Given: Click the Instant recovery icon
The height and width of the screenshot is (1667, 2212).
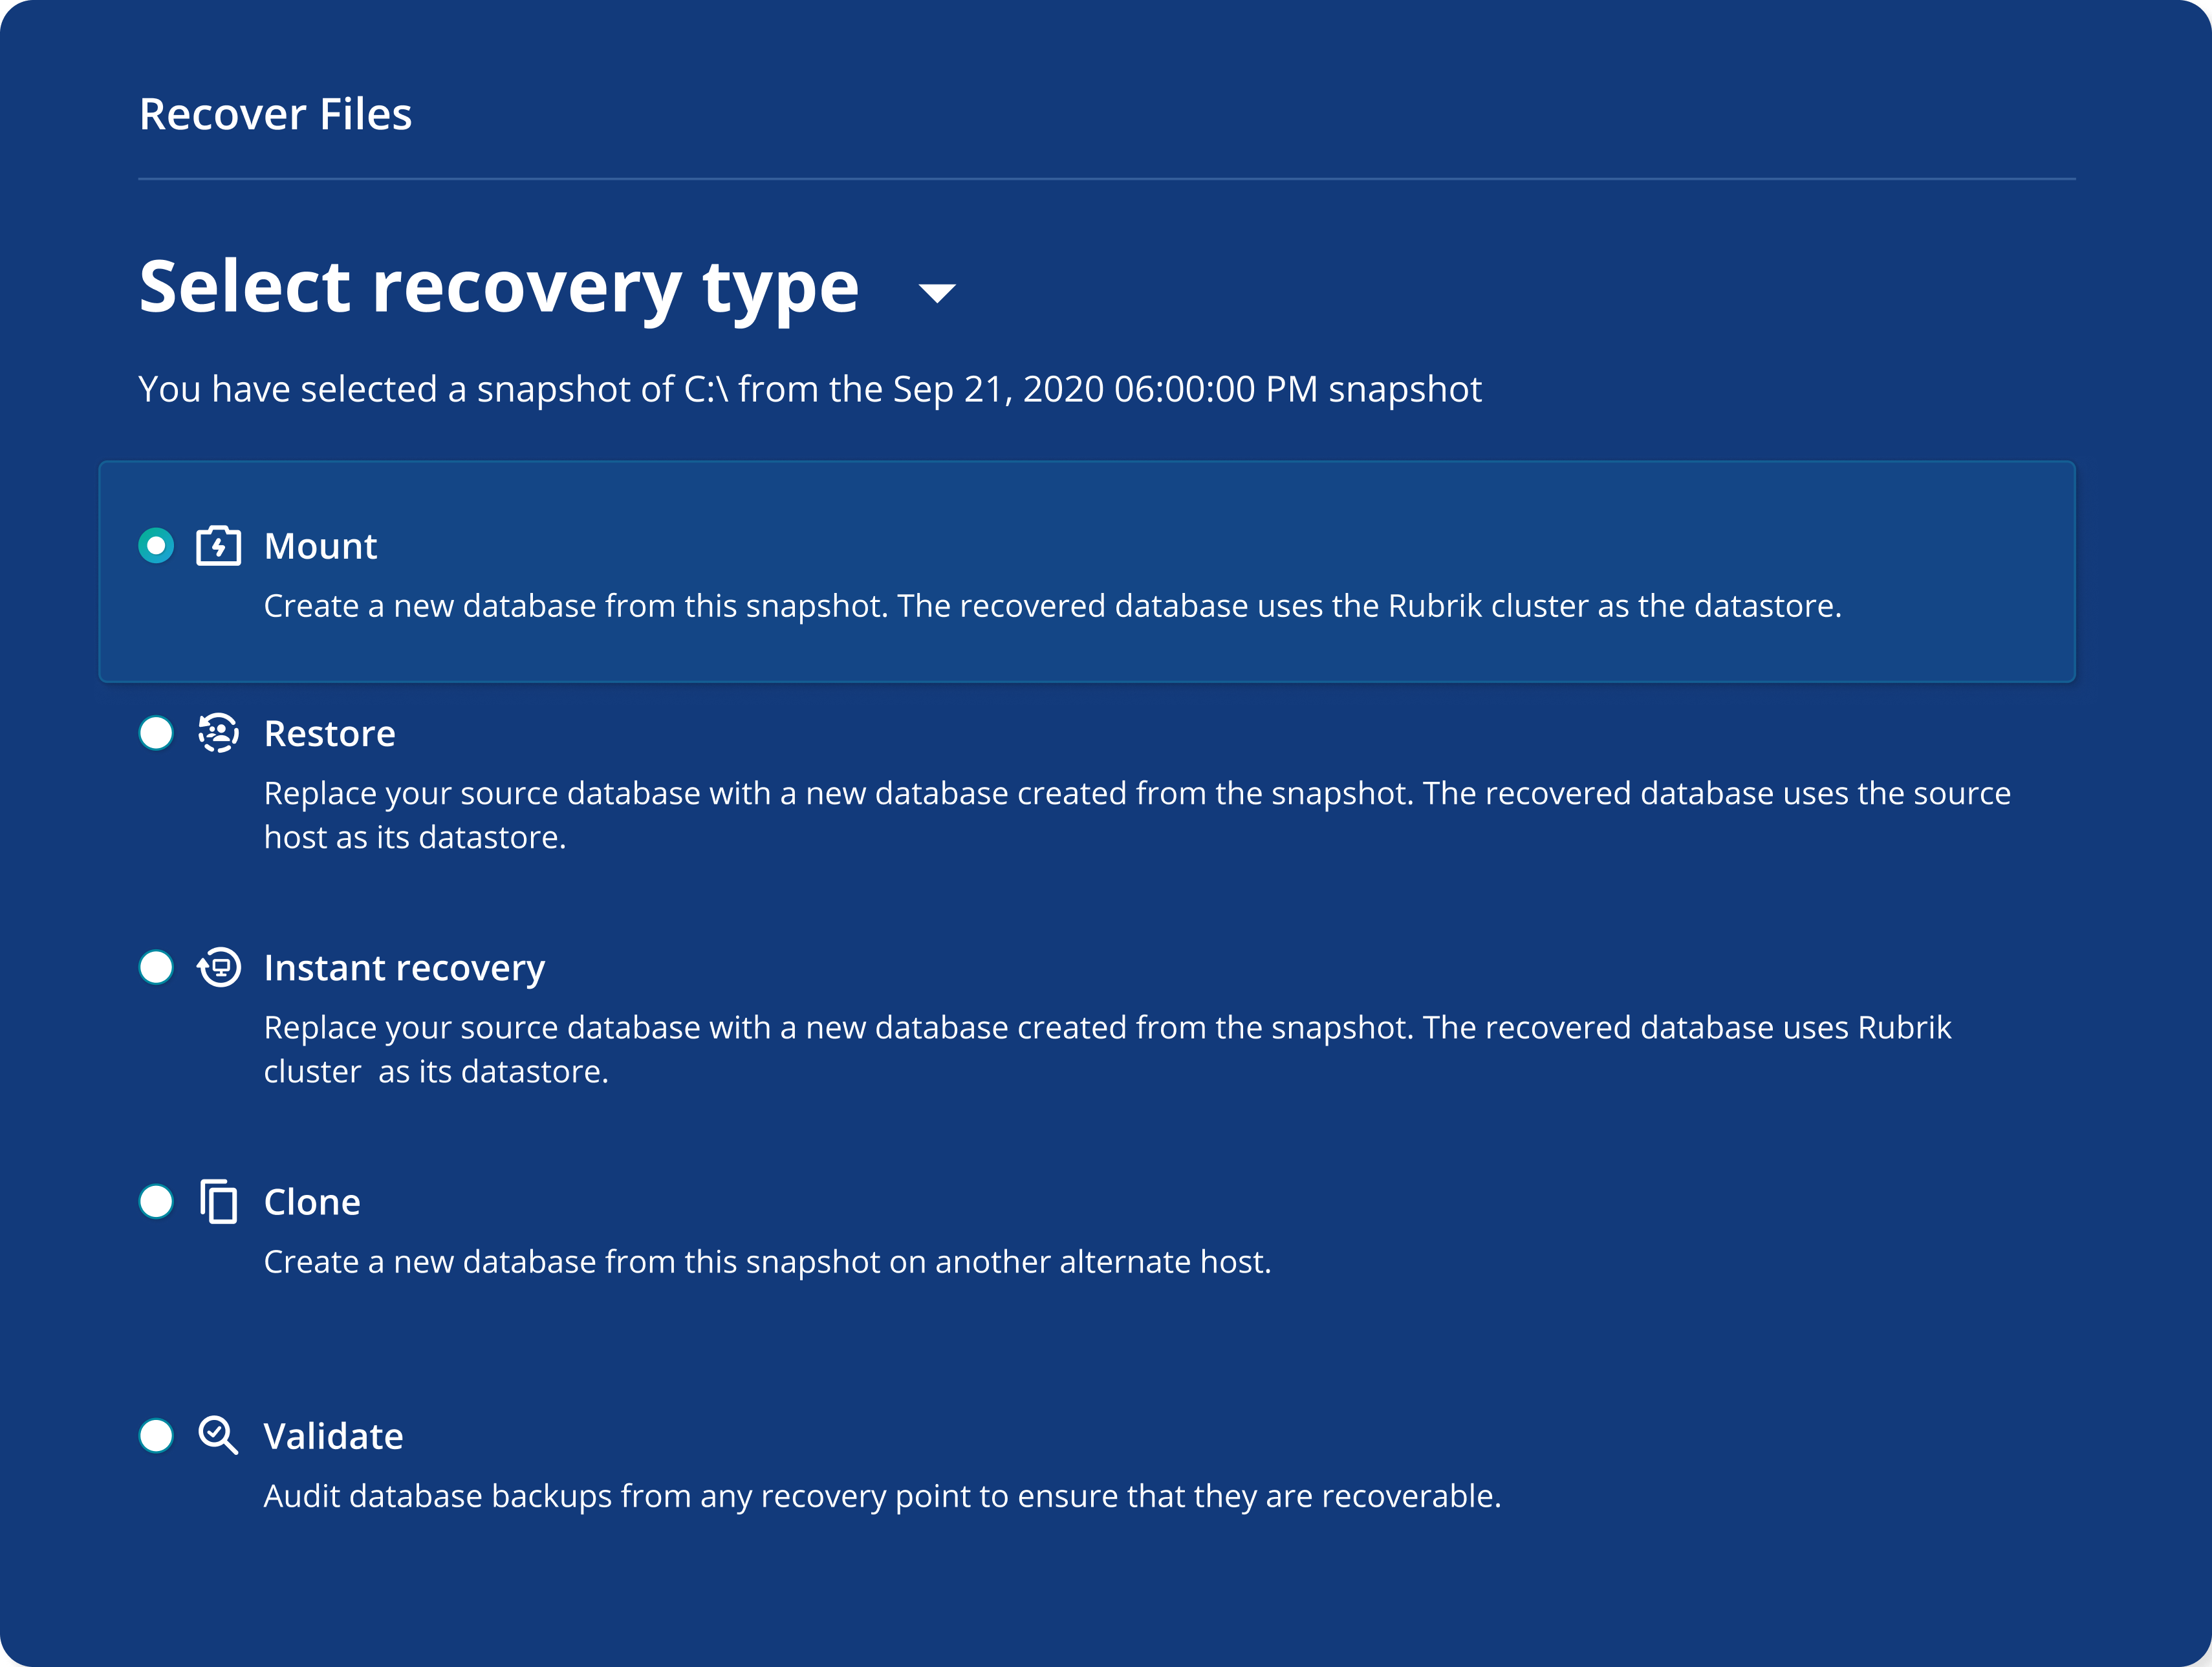Looking at the screenshot, I should coord(219,967).
